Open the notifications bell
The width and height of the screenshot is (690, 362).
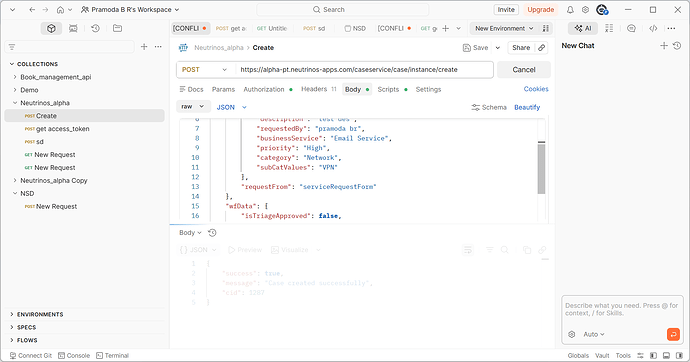[x=570, y=10]
